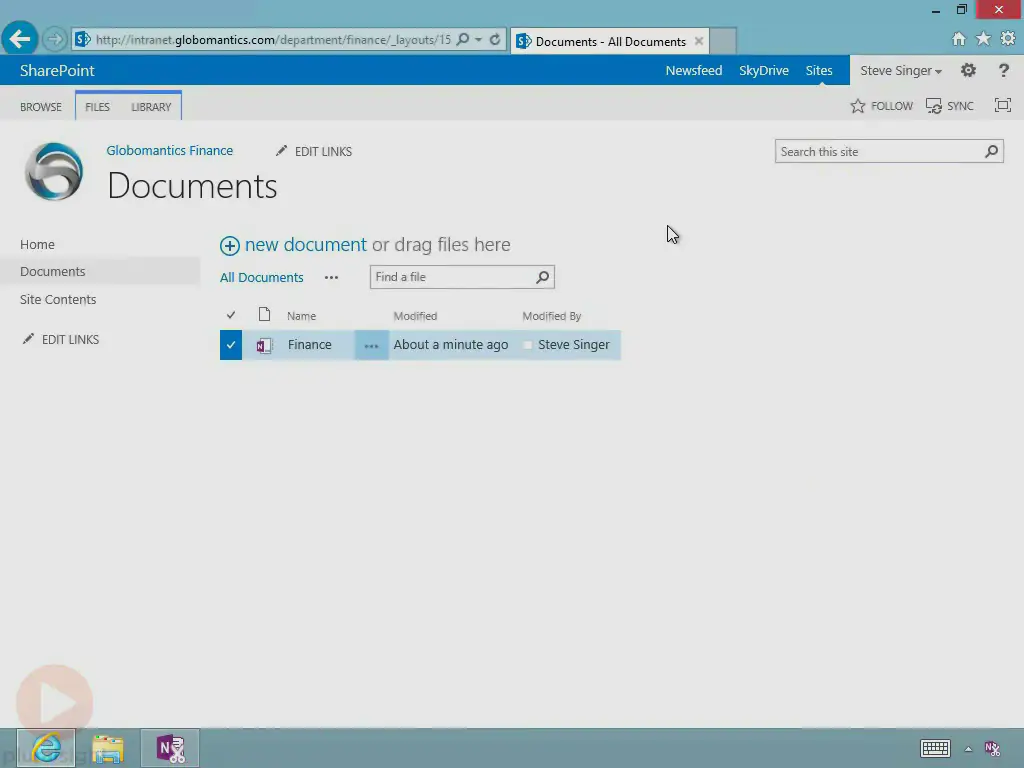Open OneNote clipping tool in the taskbar

point(170,748)
